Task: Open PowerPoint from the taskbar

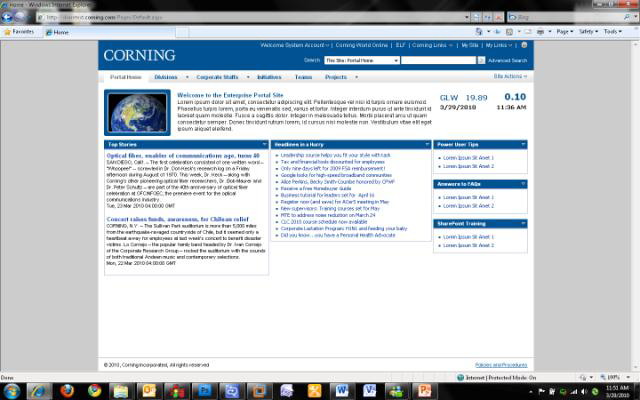Action: 424,391
